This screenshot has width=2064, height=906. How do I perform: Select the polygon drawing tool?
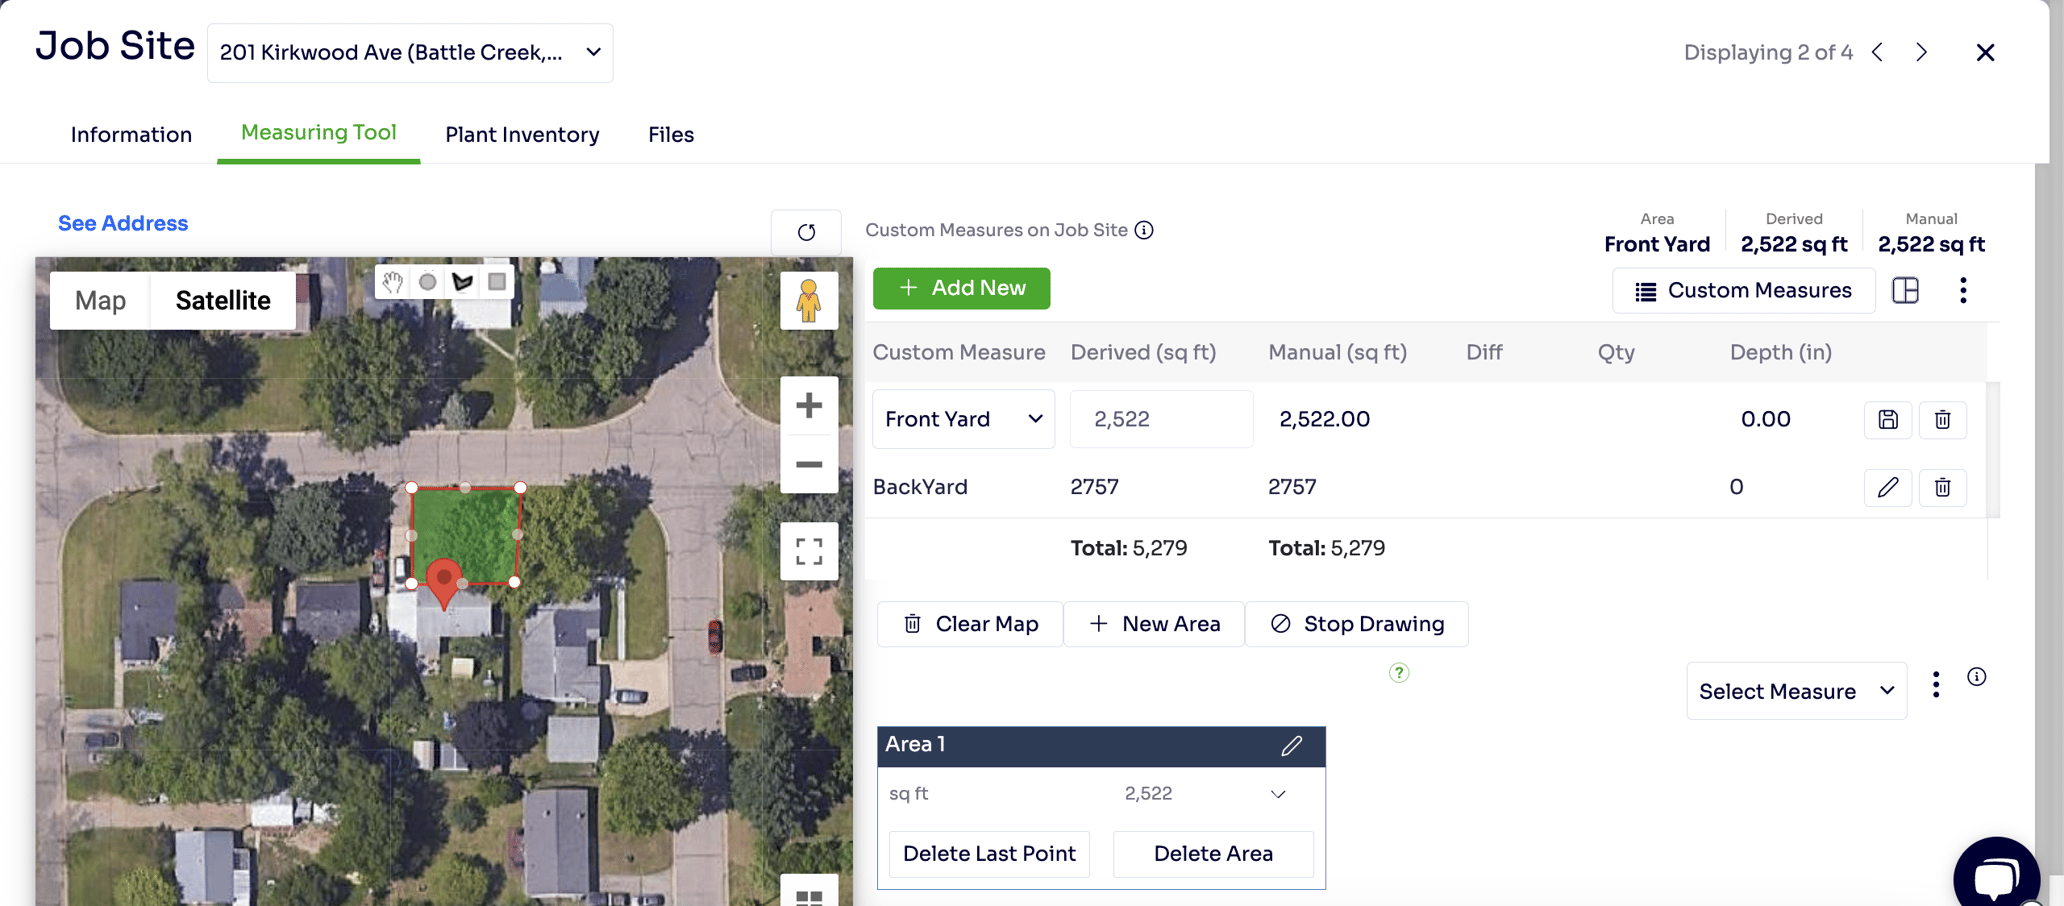462,282
